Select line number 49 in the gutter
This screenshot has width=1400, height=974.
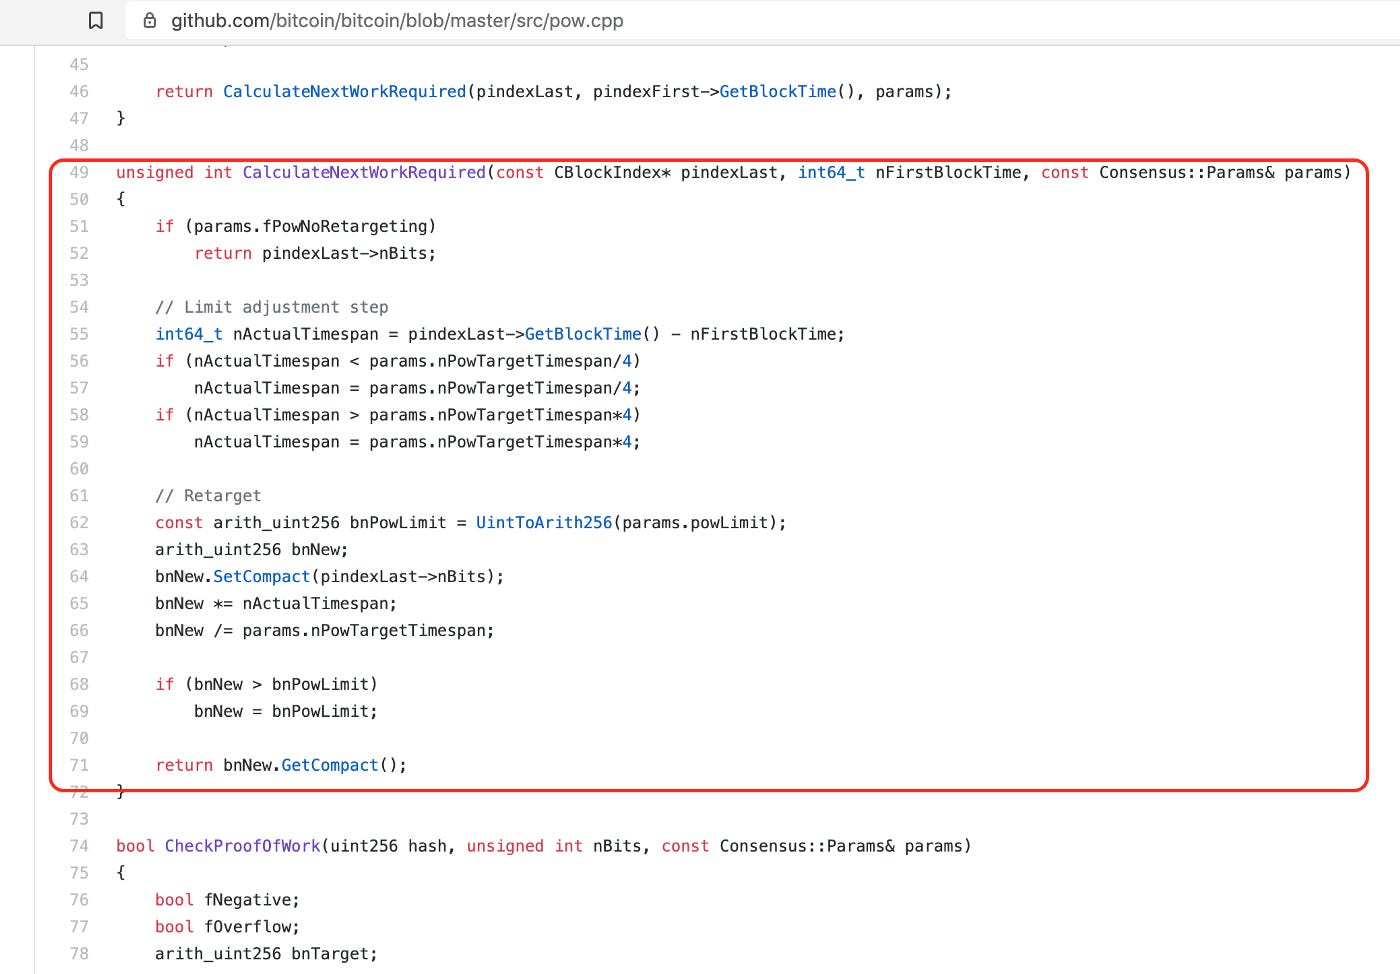79,172
